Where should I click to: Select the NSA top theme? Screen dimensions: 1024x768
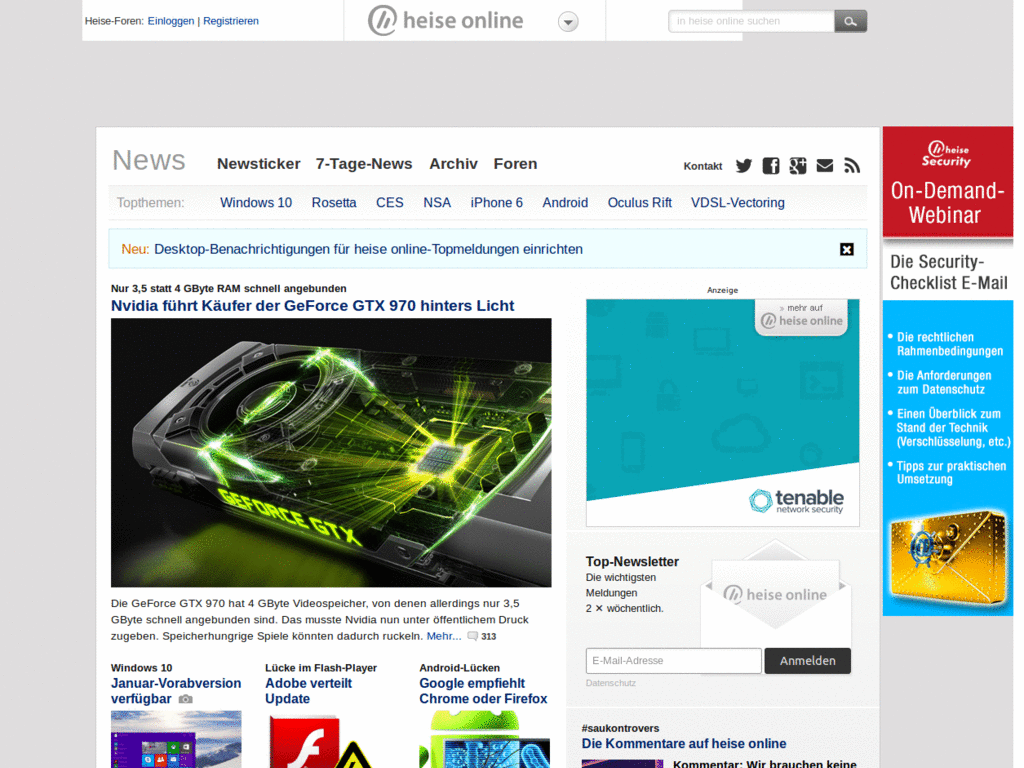click(437, 202)
